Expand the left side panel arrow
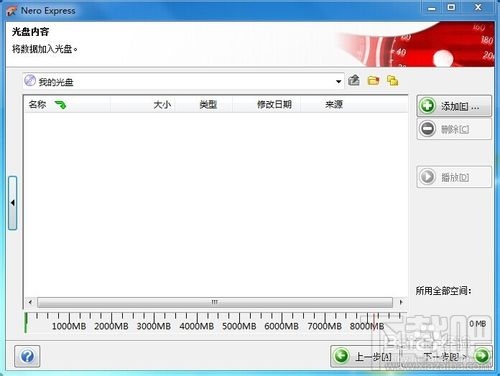The width and height of the screenshot is (500, 376). pos(13,203)
